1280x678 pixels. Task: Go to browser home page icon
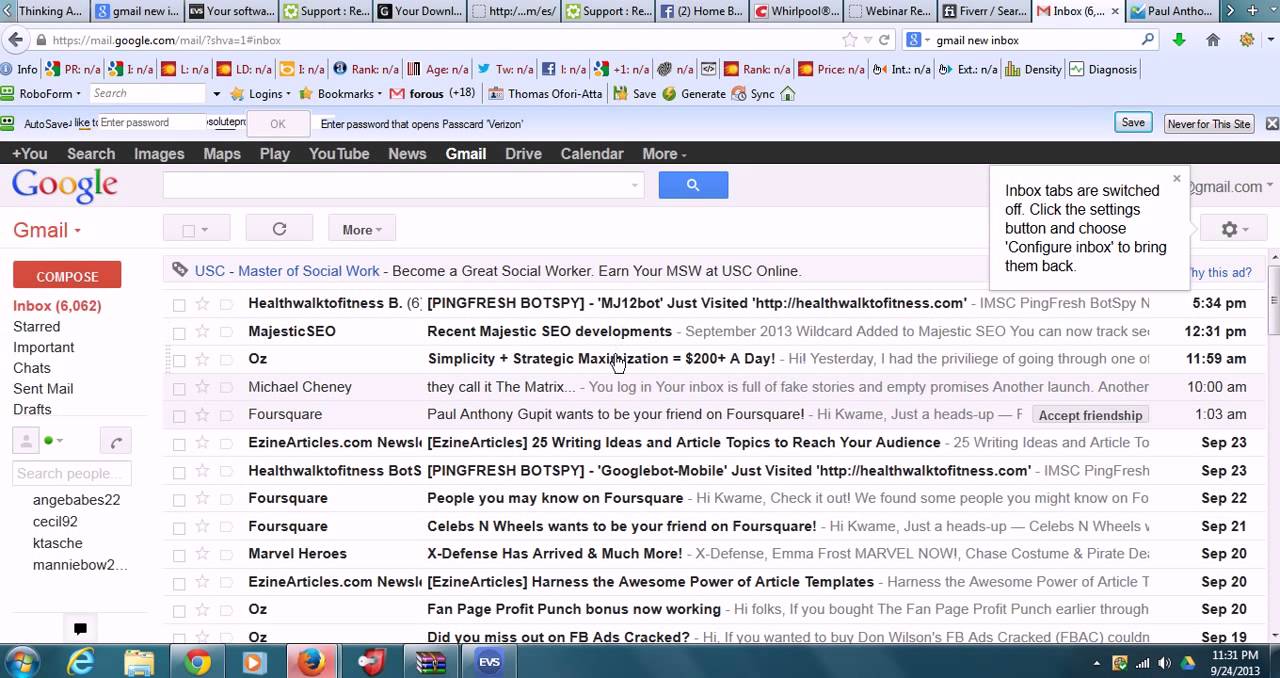coord(1213,40)
